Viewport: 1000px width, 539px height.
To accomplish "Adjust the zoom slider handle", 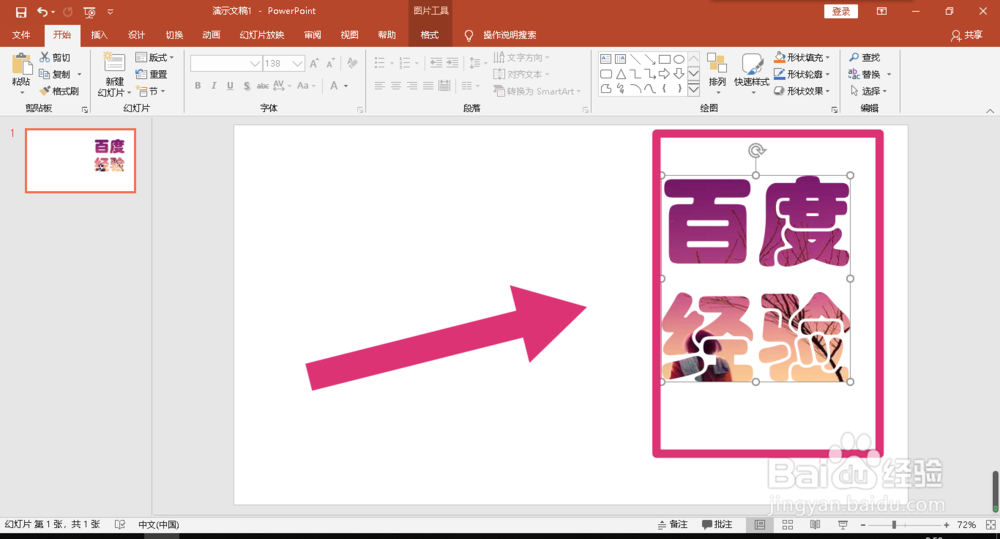I will pyautogui.click(x=894, y=524).
